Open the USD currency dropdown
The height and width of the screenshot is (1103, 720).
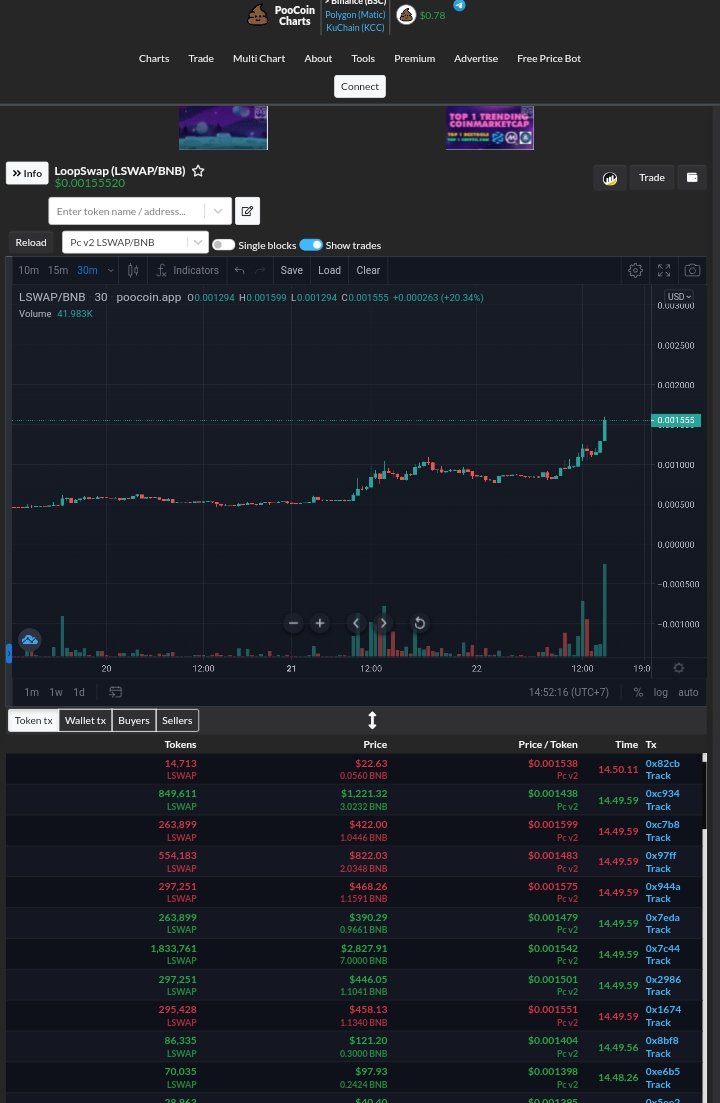679,297
